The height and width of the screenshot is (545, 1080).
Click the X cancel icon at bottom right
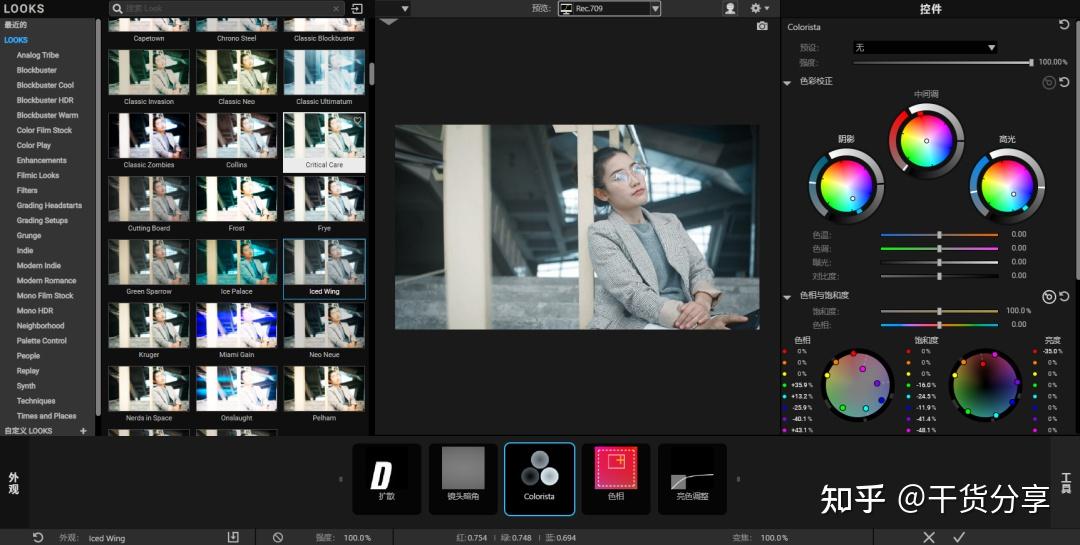click(929, 537)
